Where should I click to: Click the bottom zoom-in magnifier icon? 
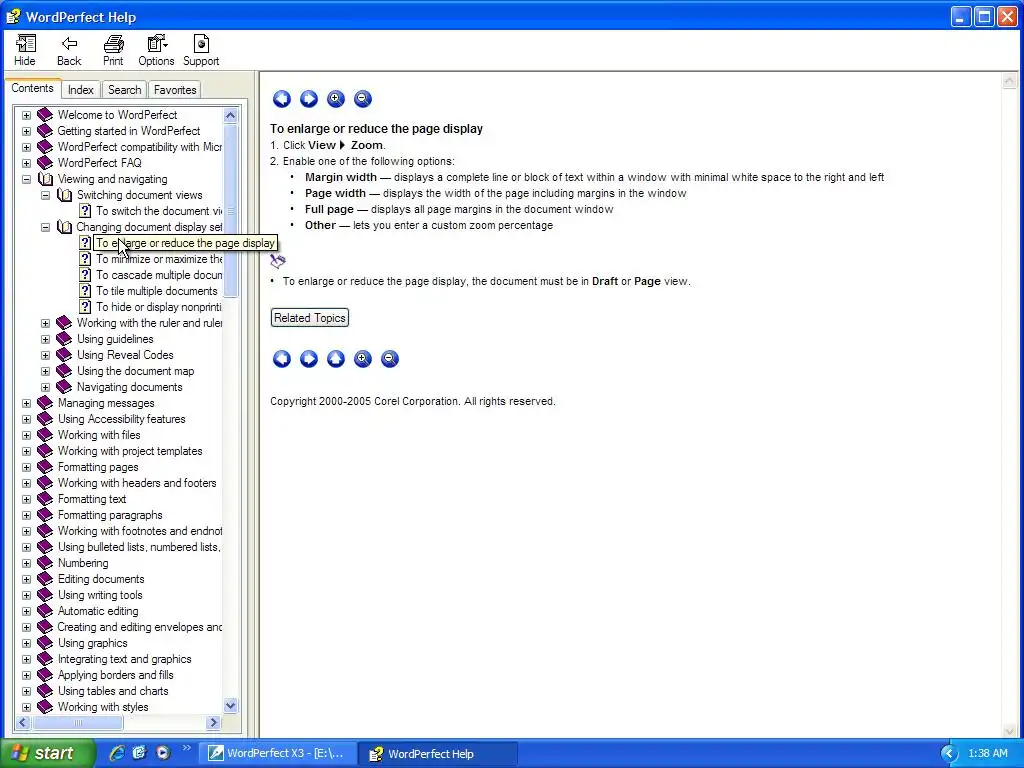[x=362, y=359]
